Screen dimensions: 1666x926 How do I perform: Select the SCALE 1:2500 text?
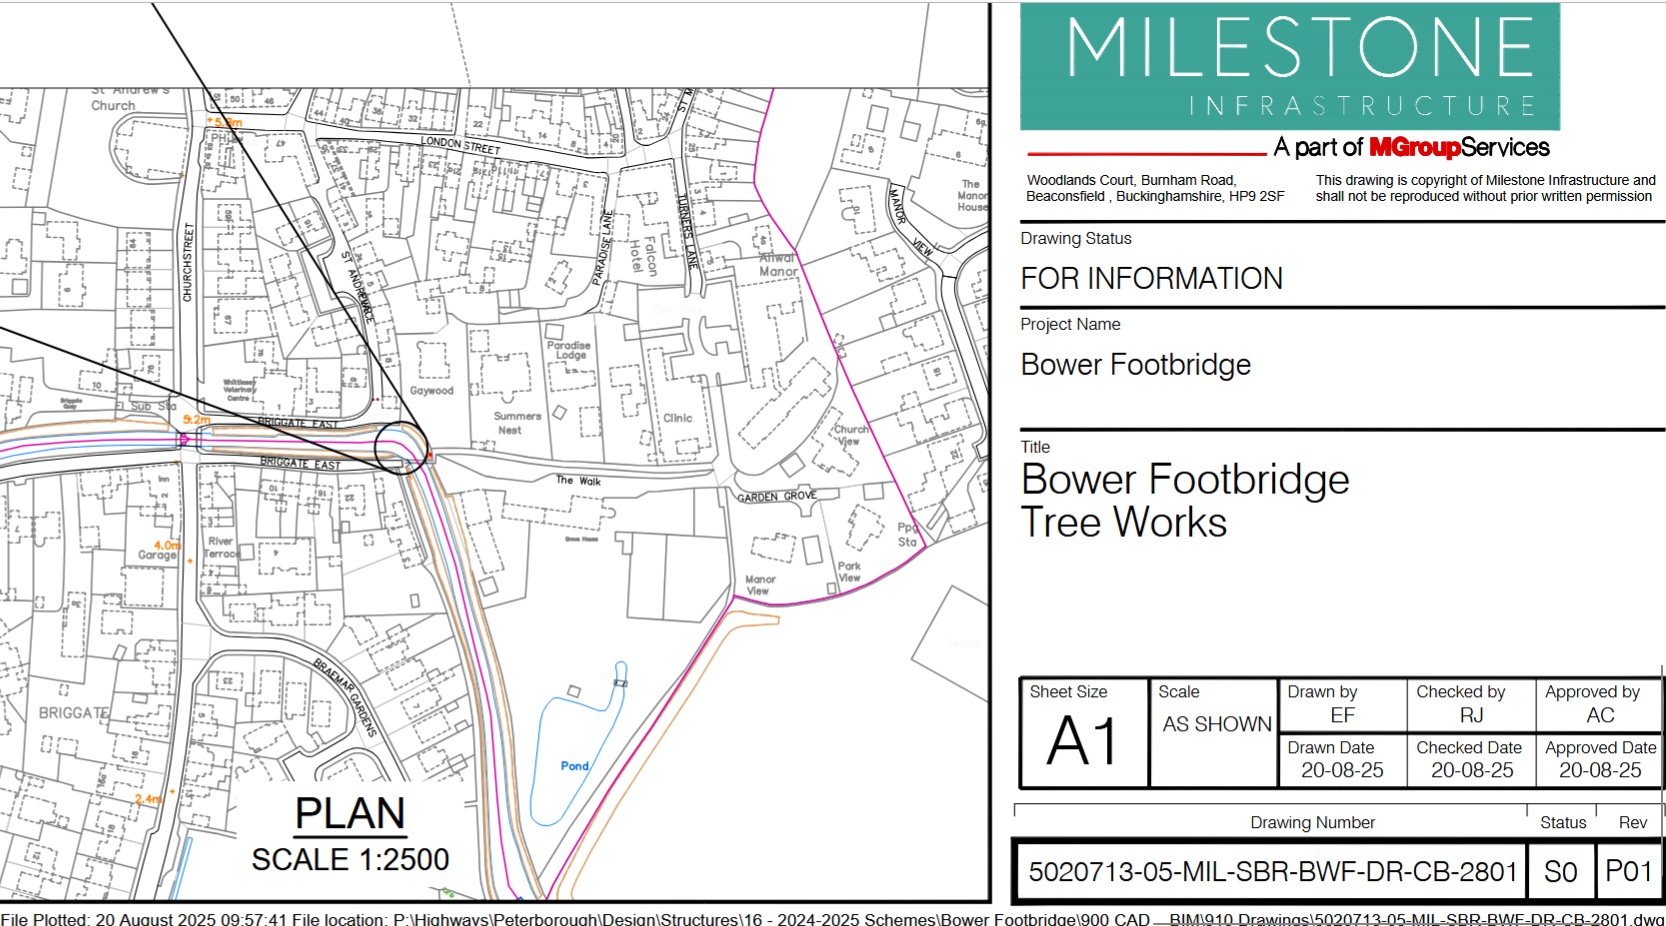point(350,859)
